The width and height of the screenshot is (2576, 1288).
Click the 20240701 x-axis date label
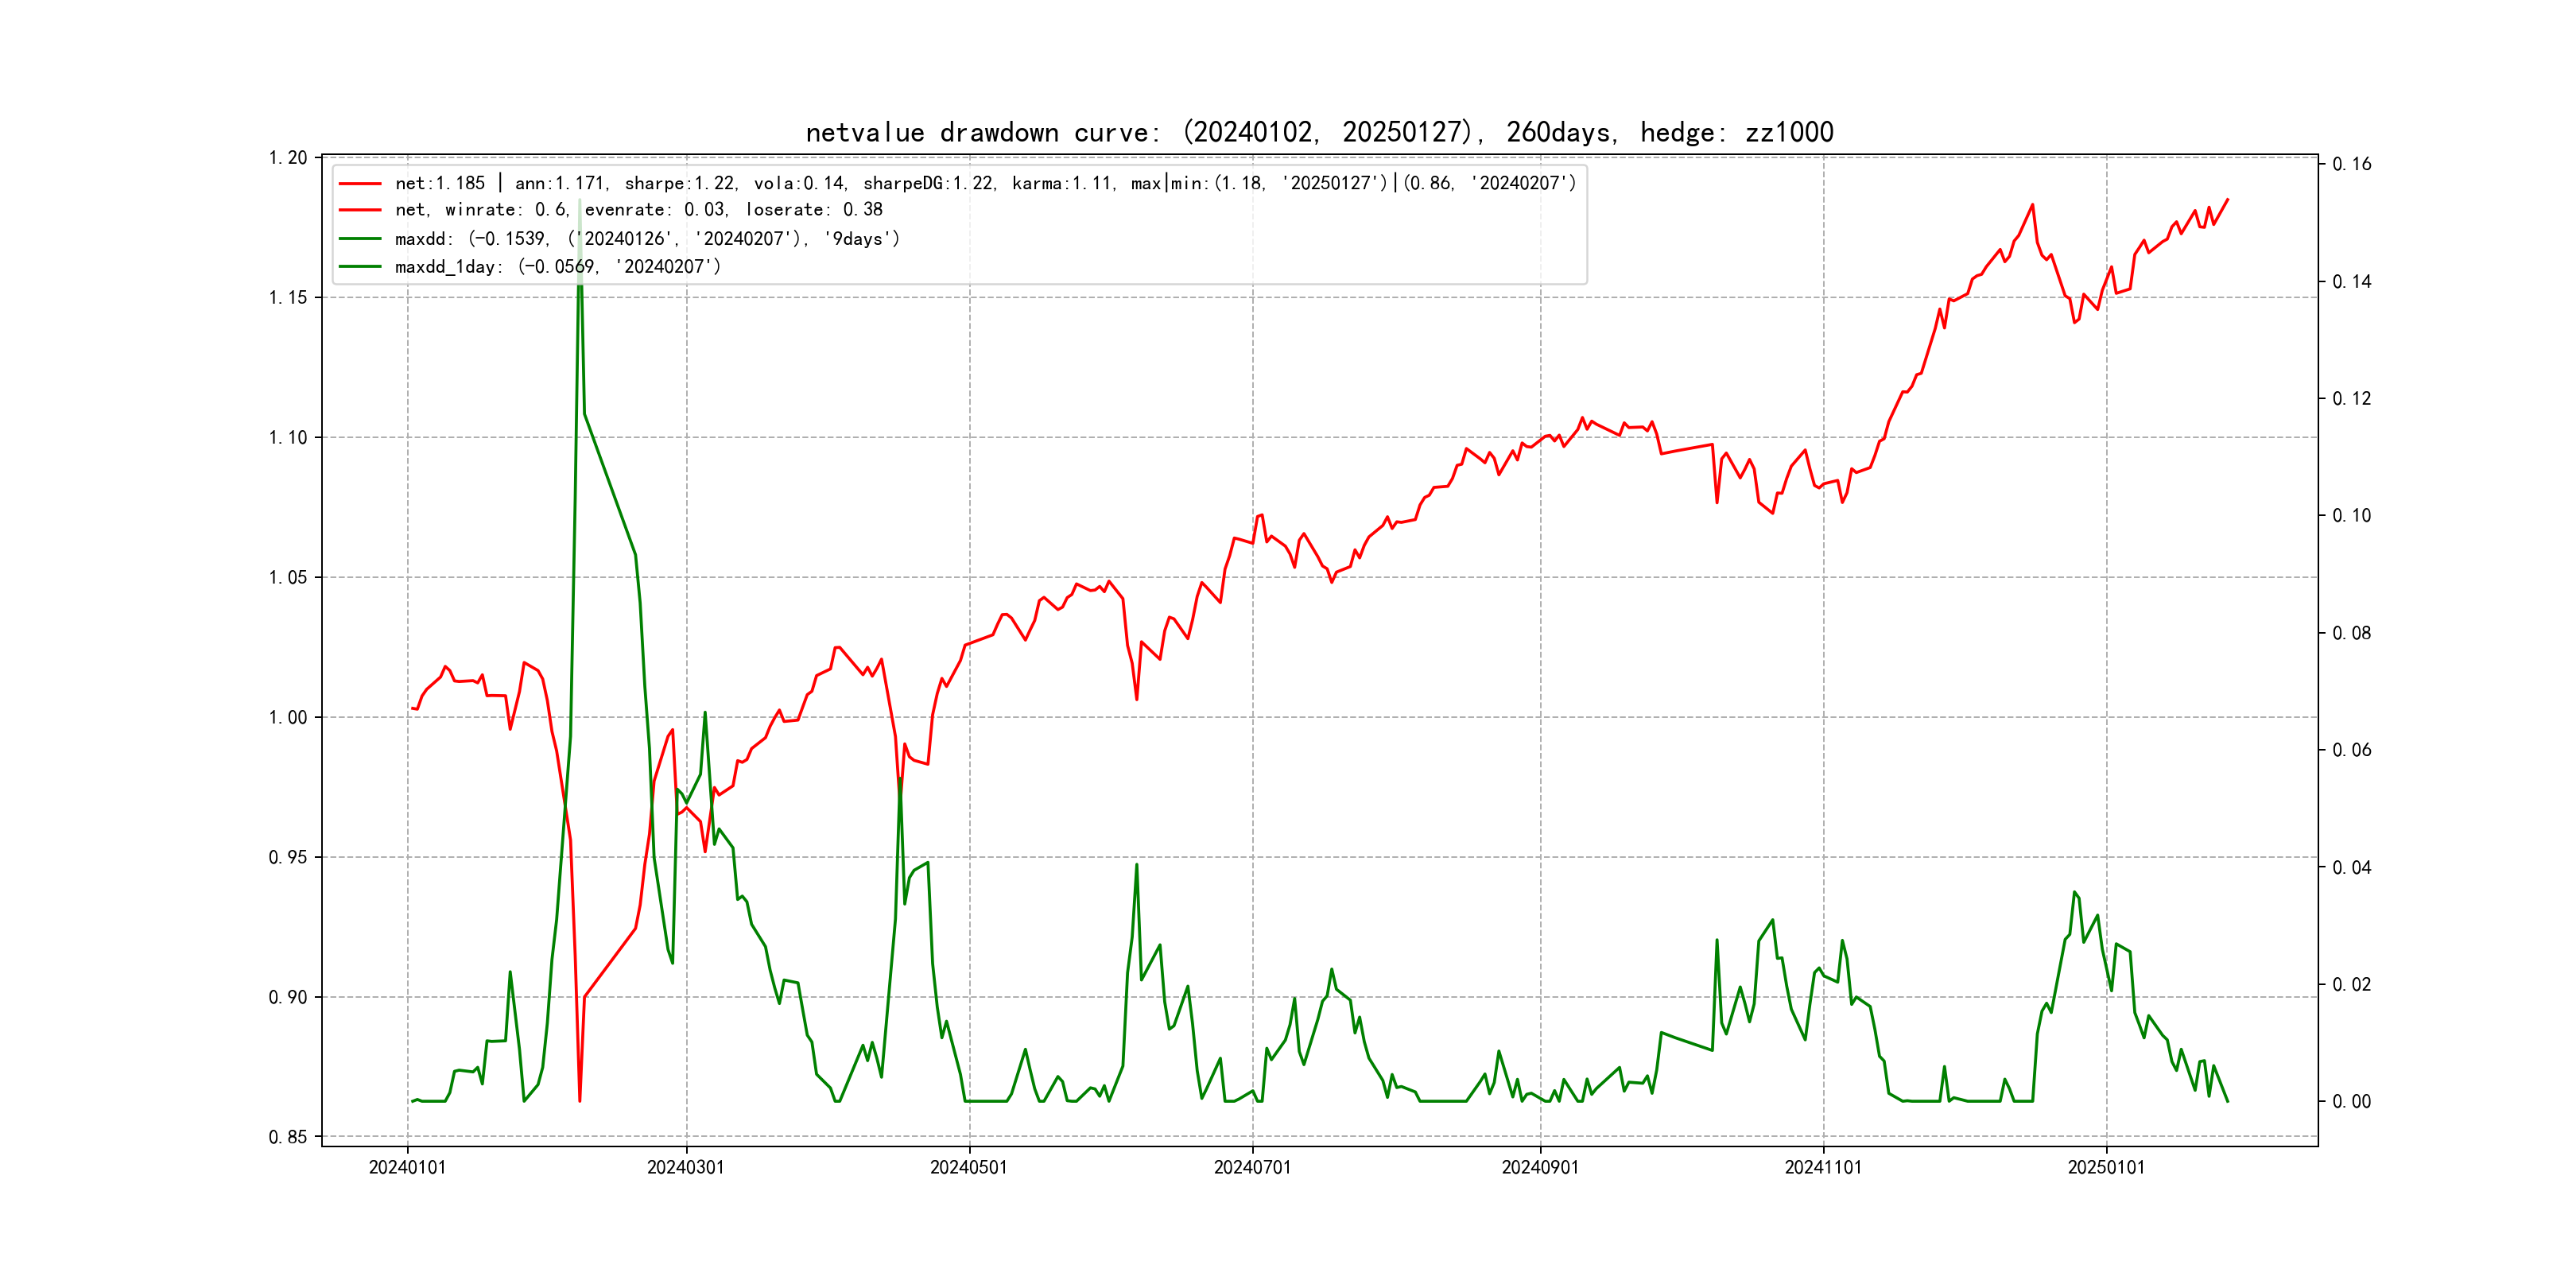tap(1252, 1168)
